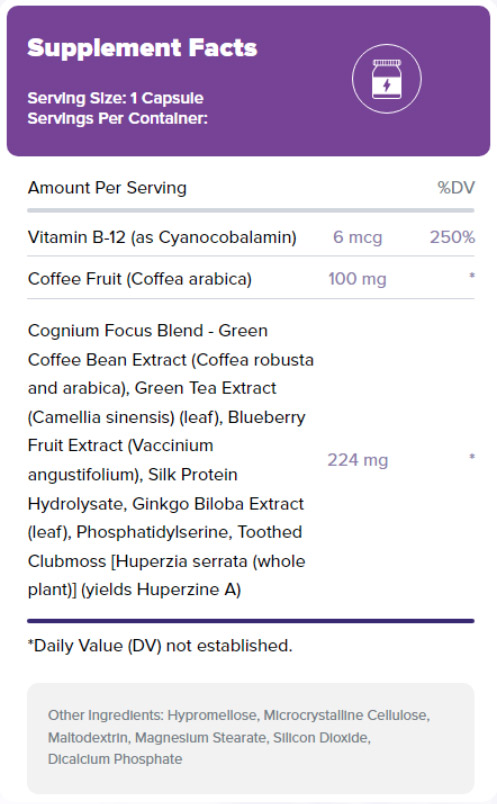Click the %DV column header
This screenshot has height=804, width=497.
[x=456, y=188]
